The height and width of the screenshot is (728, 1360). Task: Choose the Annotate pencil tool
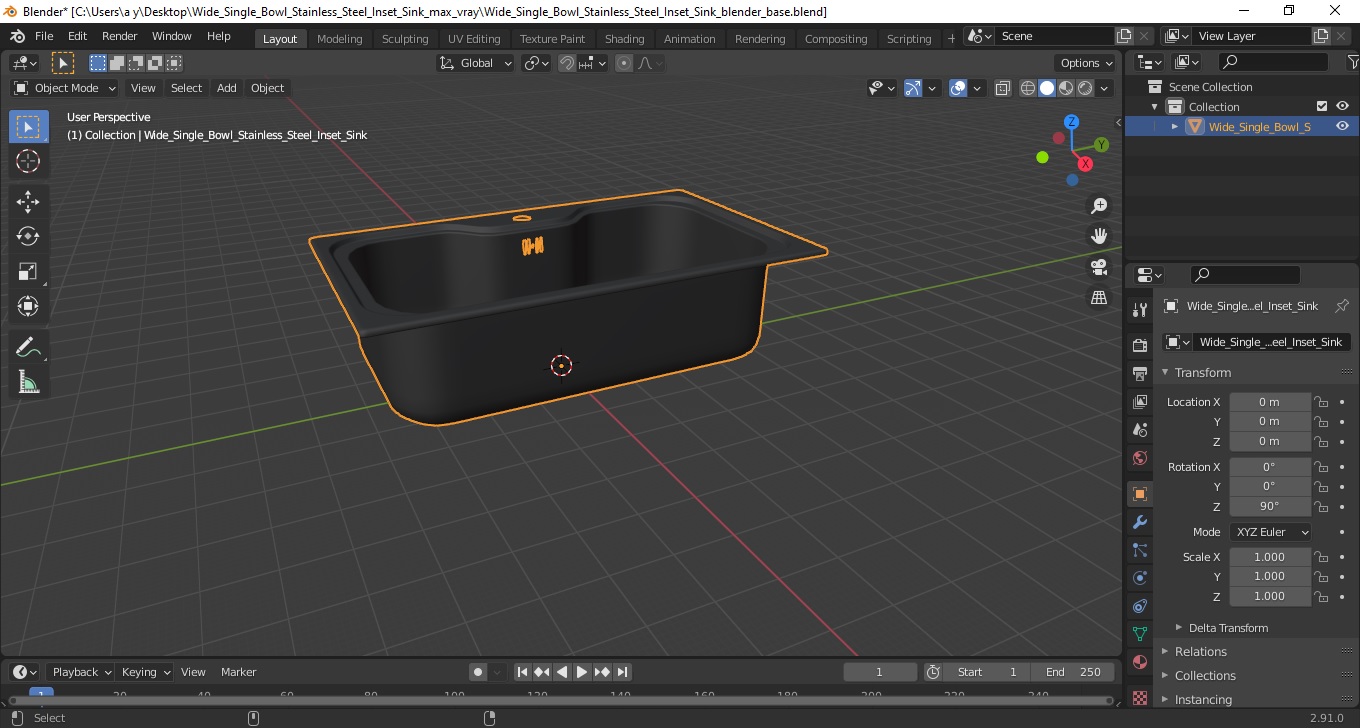pyautogui.click(x=28, y=347)
